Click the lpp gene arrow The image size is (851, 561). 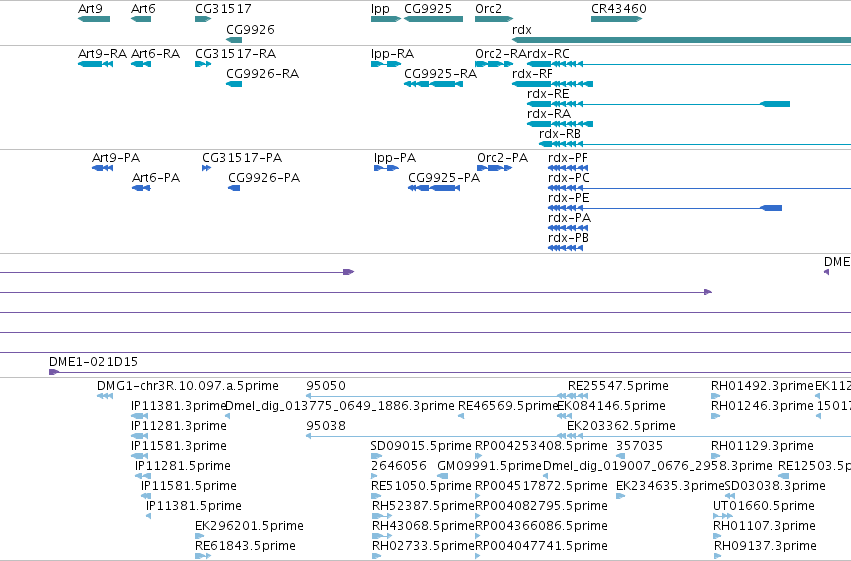coord(386,19)
